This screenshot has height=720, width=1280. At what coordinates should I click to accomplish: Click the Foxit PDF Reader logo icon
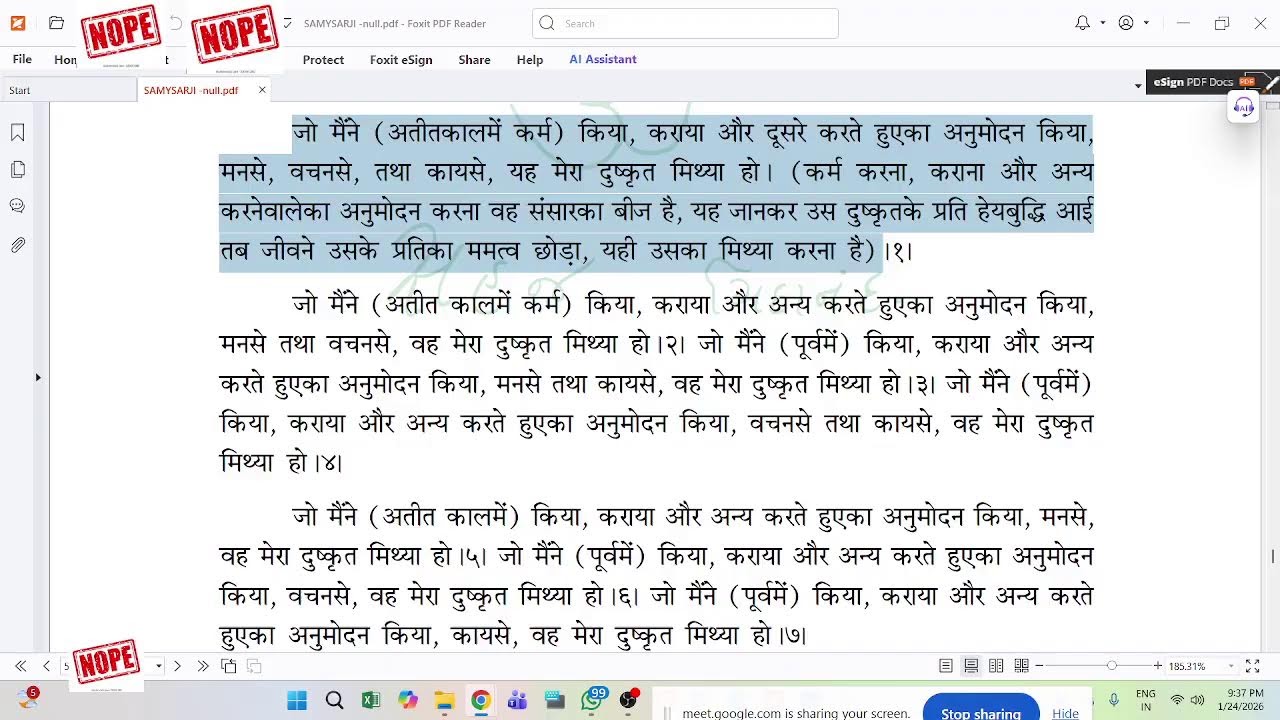18,23
